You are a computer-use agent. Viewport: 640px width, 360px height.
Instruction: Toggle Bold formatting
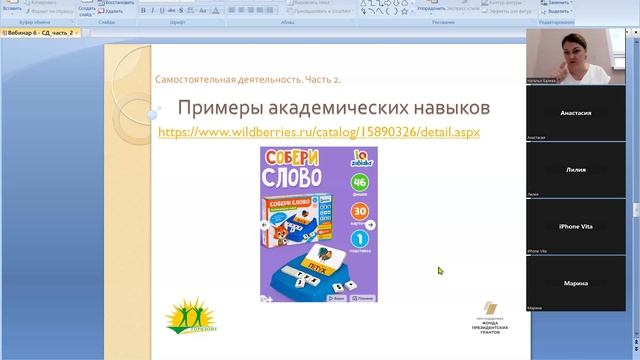[143, 11]
